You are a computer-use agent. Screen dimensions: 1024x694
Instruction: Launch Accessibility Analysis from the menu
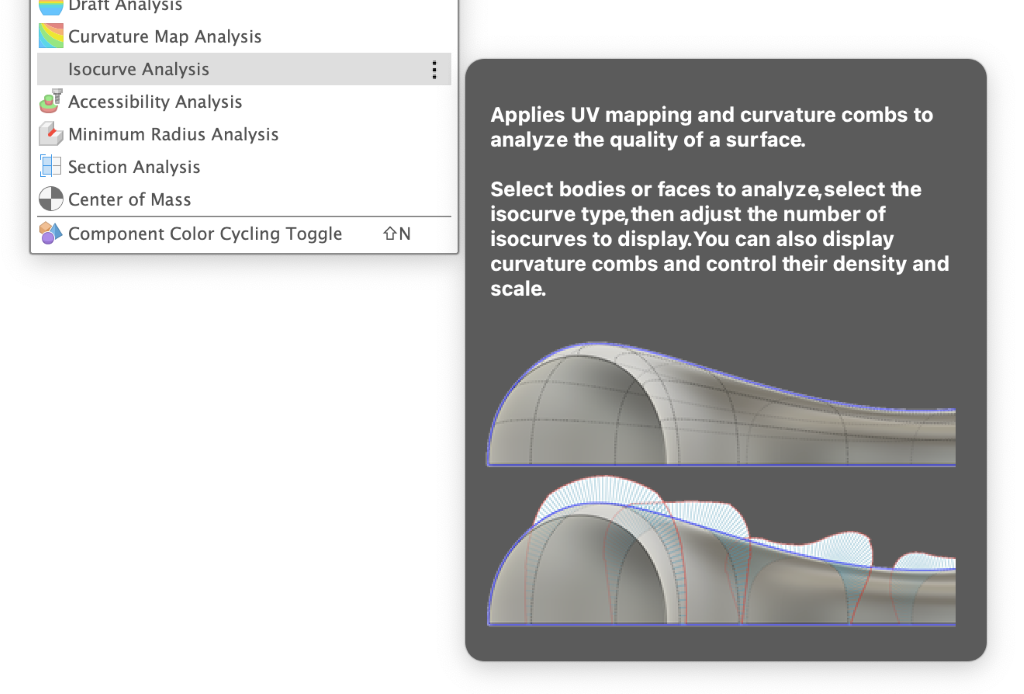(x=155, y=102)
